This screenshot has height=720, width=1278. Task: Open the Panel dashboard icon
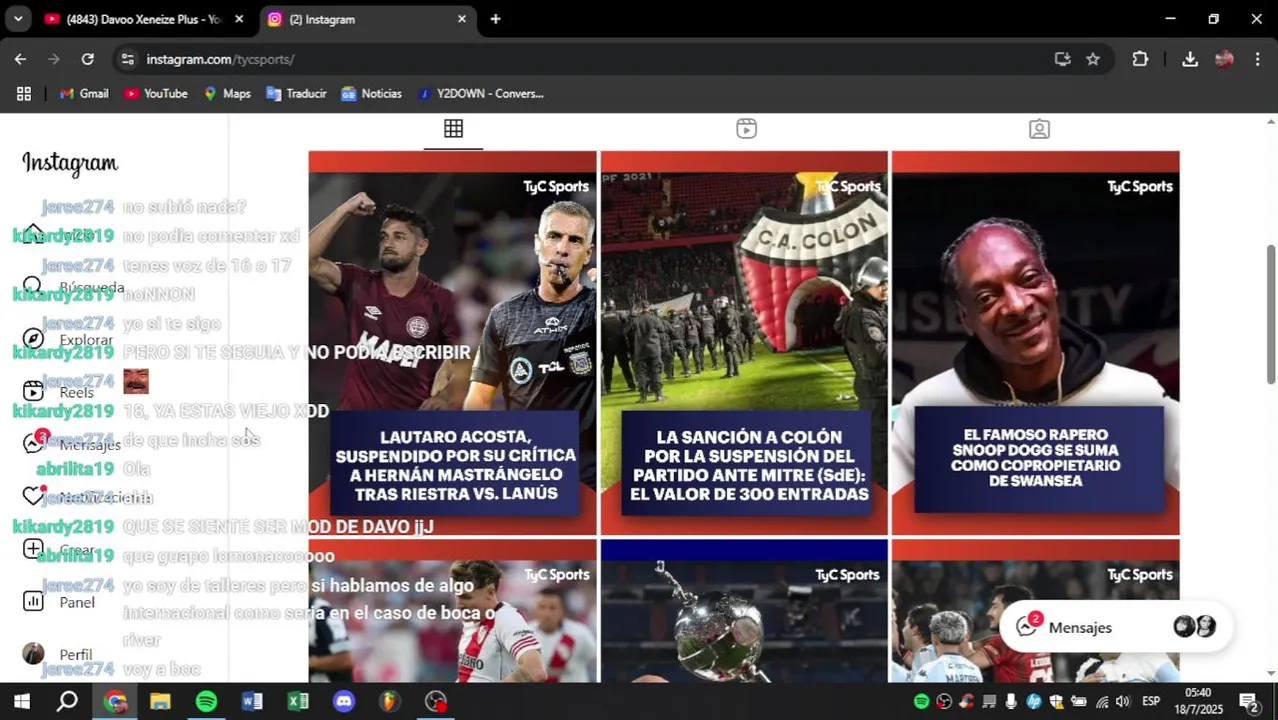click(33, 601)
